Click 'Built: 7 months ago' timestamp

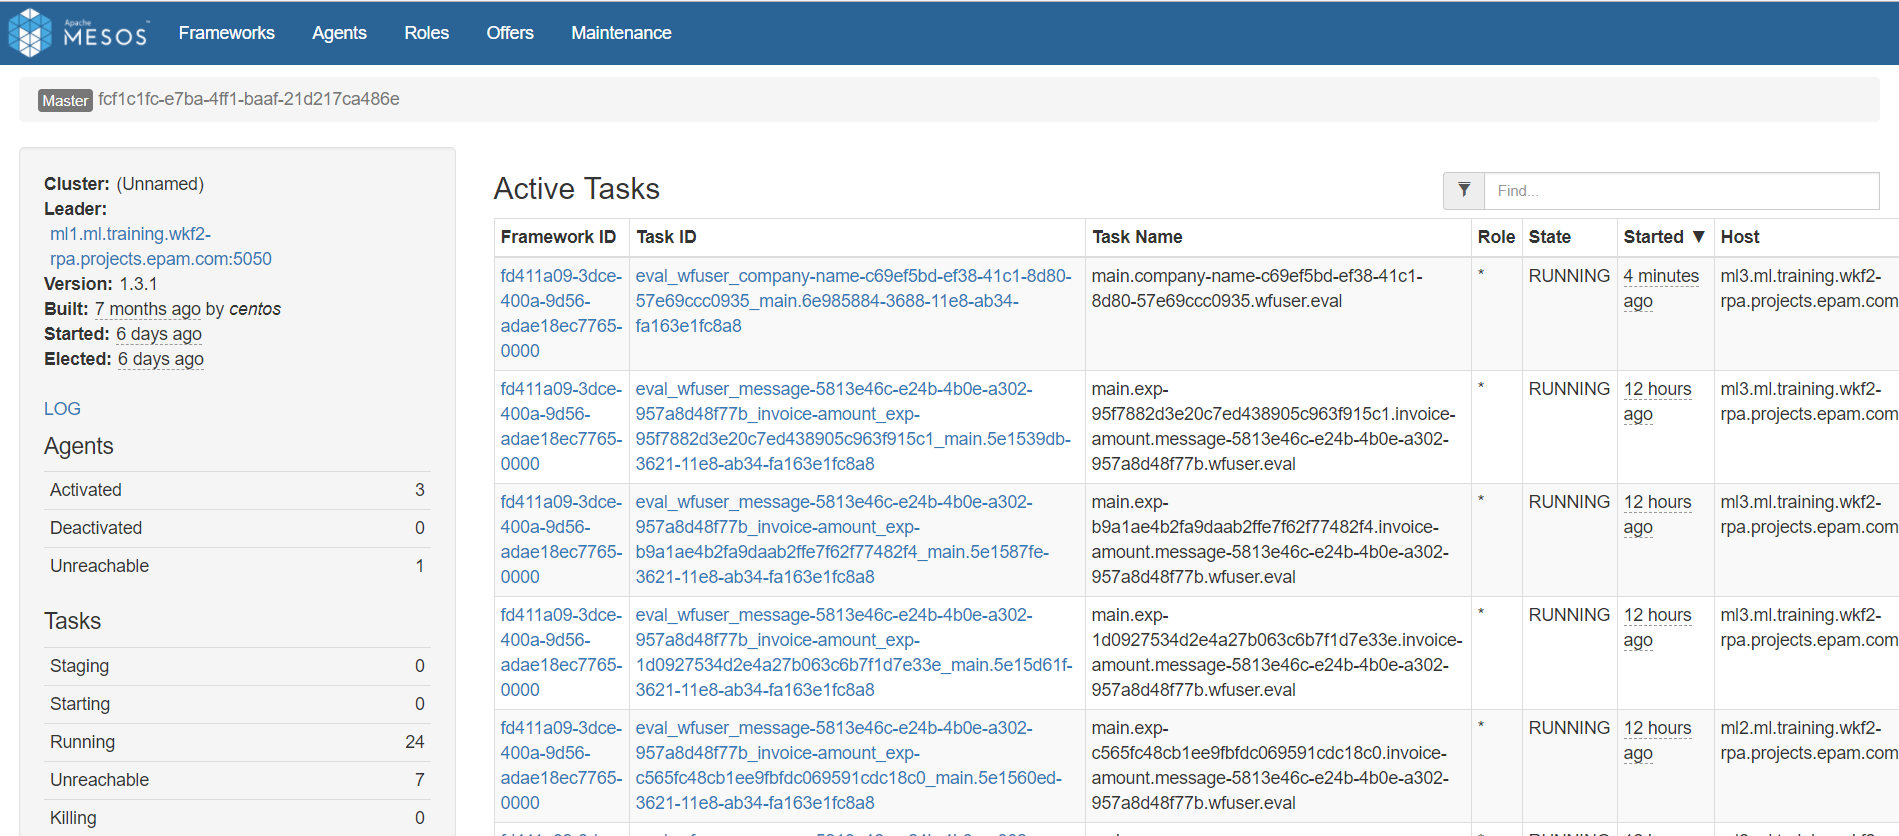147,309
